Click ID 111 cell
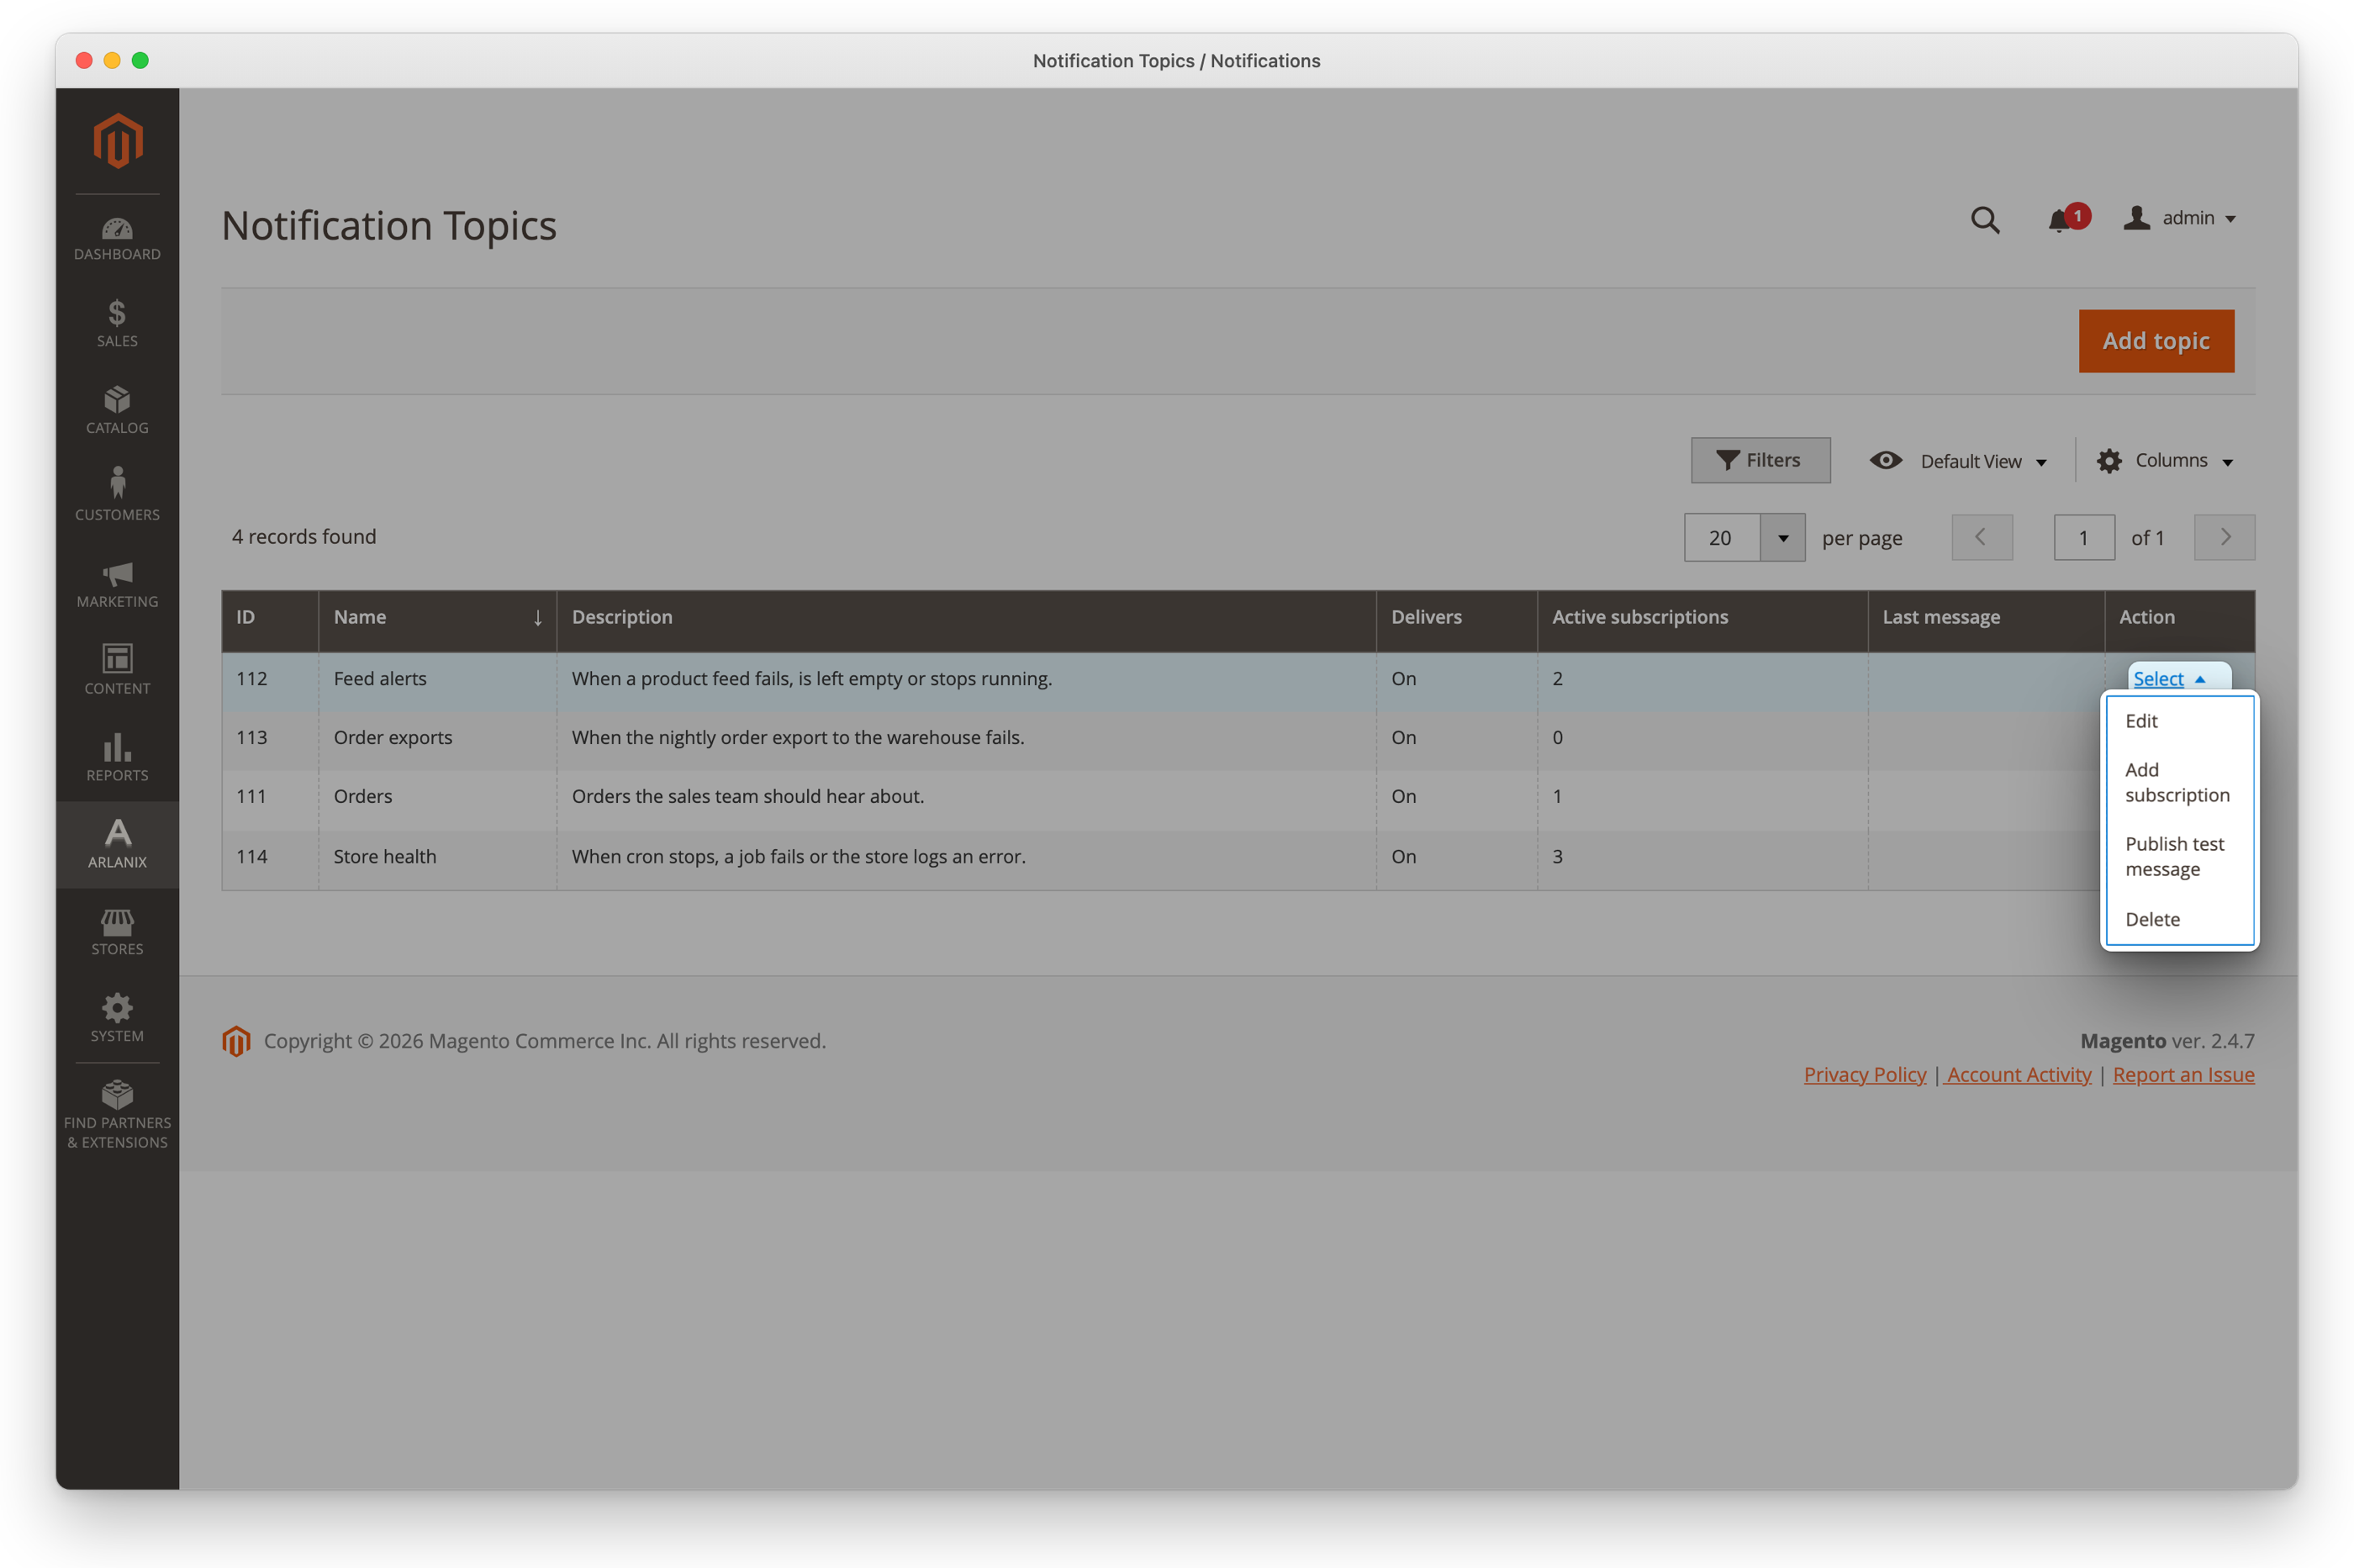2354x1568 pixels. 270,797
